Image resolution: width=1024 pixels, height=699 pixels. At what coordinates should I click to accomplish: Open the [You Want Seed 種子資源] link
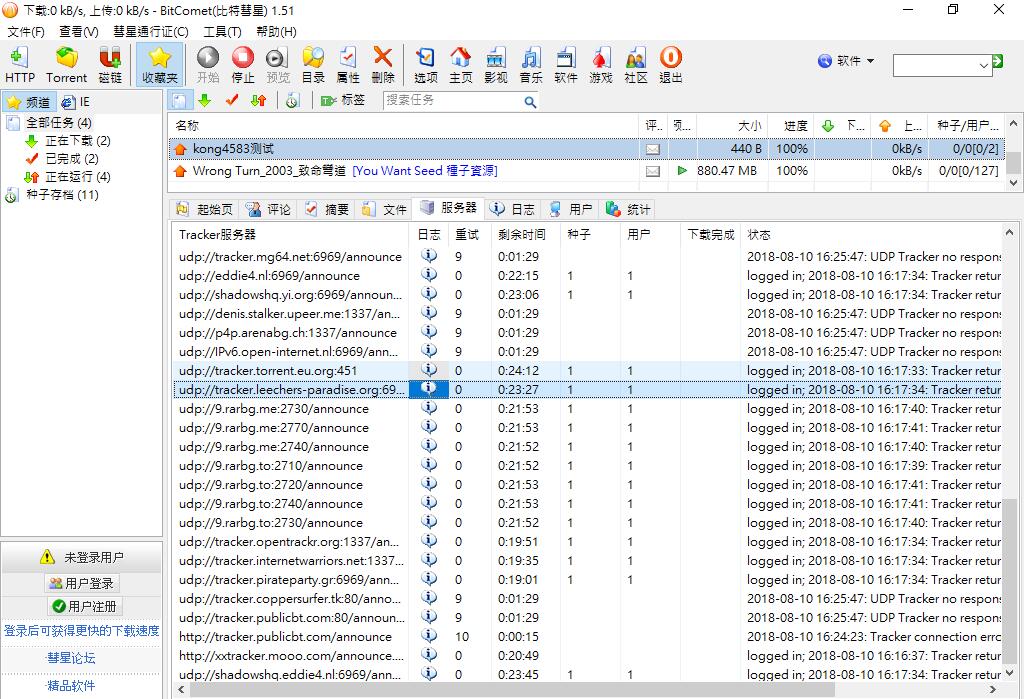pos(424,171)
